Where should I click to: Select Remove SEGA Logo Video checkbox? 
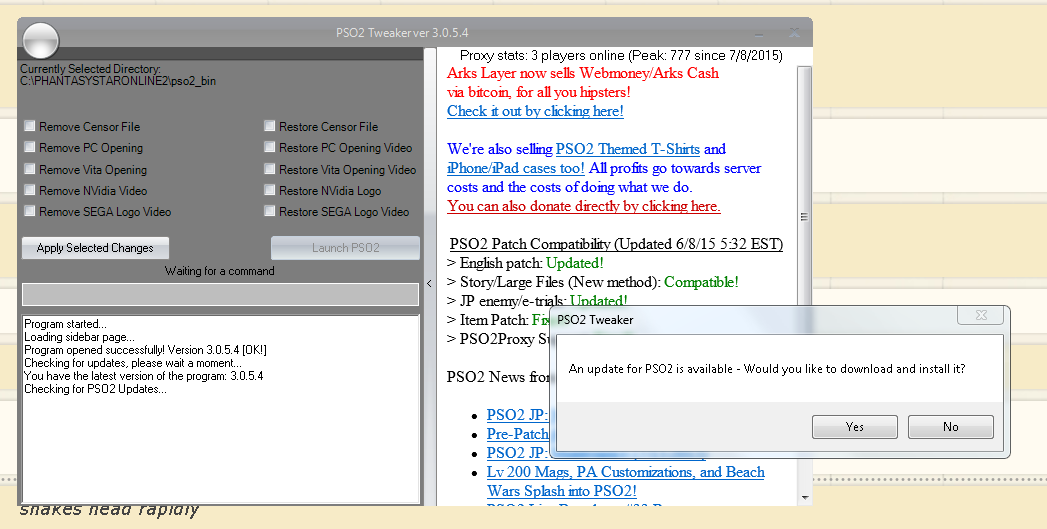(29, 211)
